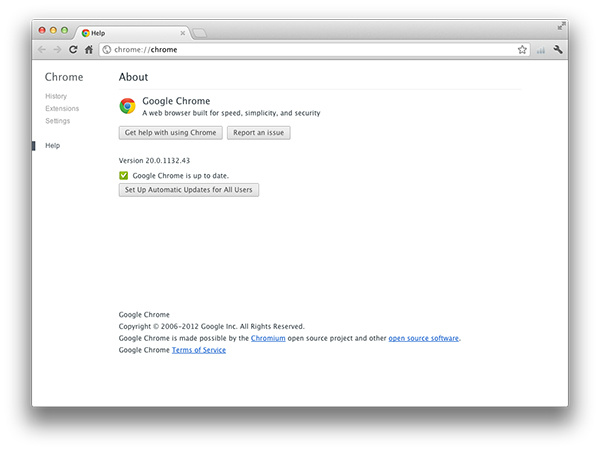Click the Chrome favicon on the Help tab
The width and height of the screenshot is (600, 451).
point(86,33)
